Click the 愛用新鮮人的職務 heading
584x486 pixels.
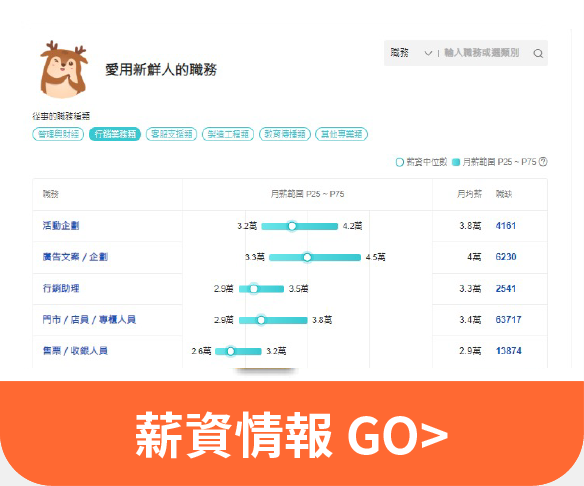161,70
